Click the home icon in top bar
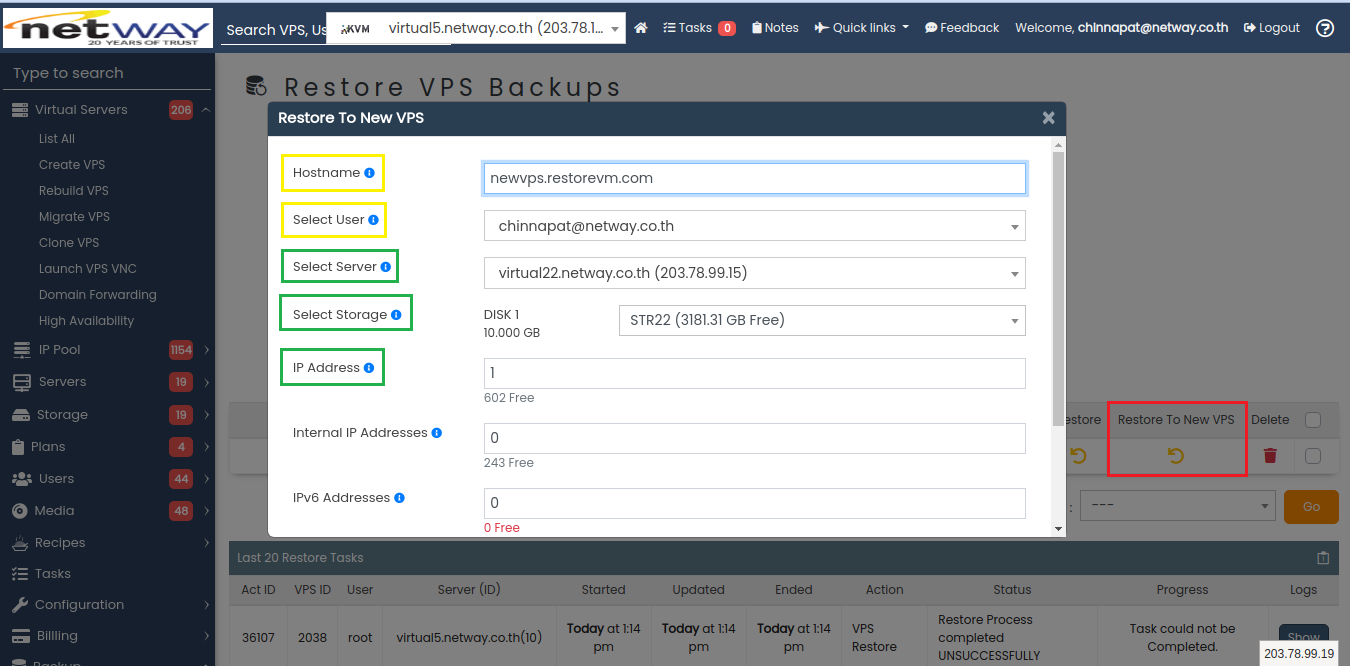This screenshot has width=1350, height=666. point(641,28)
